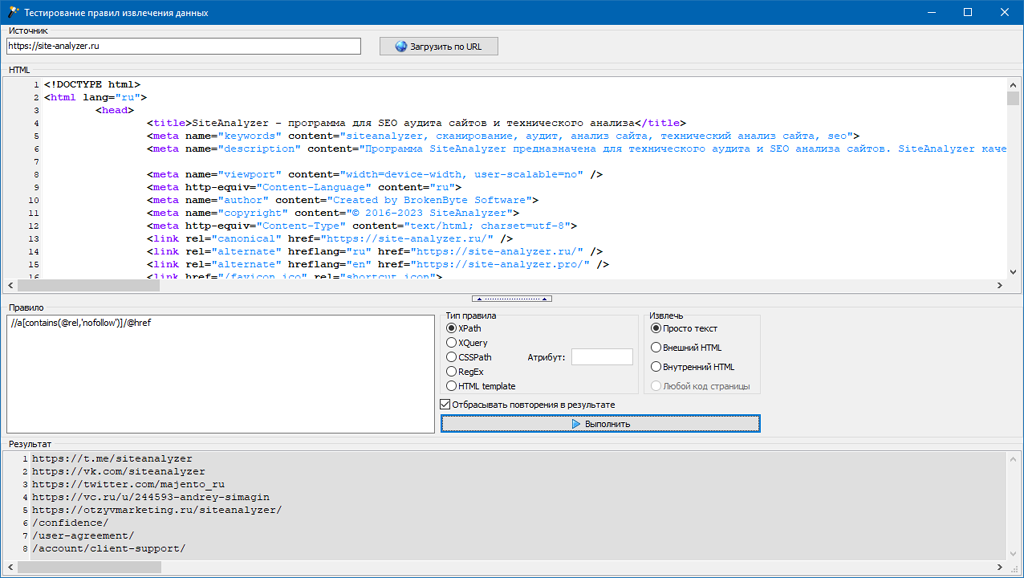Choose the Внутренний HTML extraction option
This screenshot has height=578, width=1024.
692,367
